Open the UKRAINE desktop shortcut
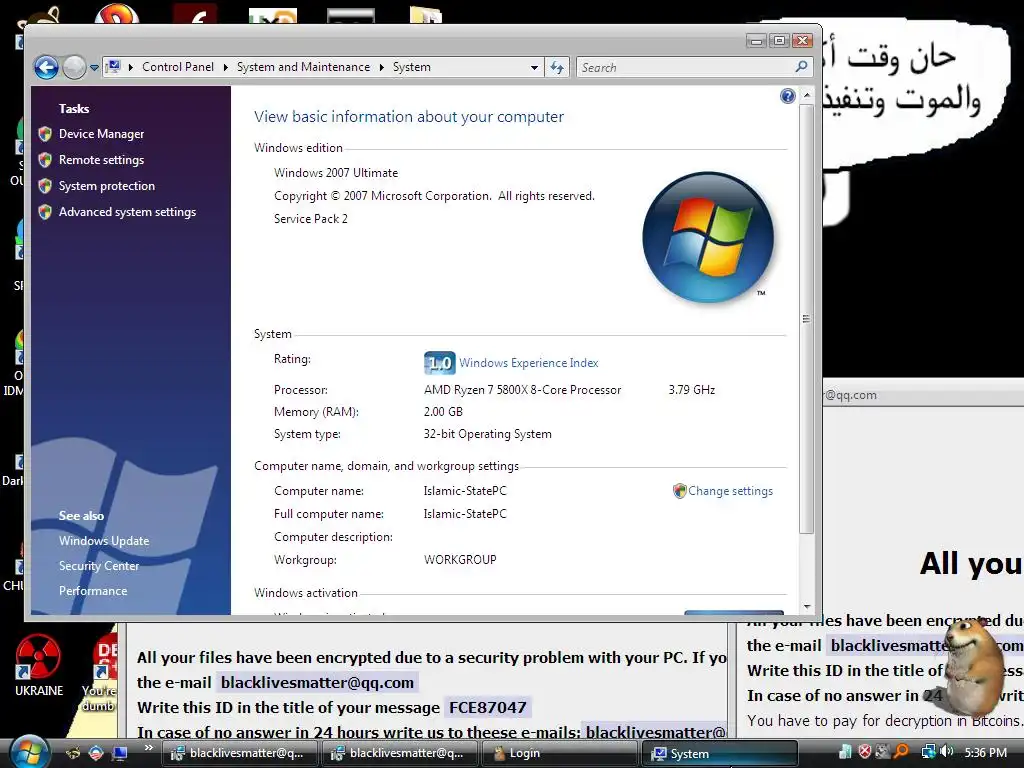 point(39,665)
